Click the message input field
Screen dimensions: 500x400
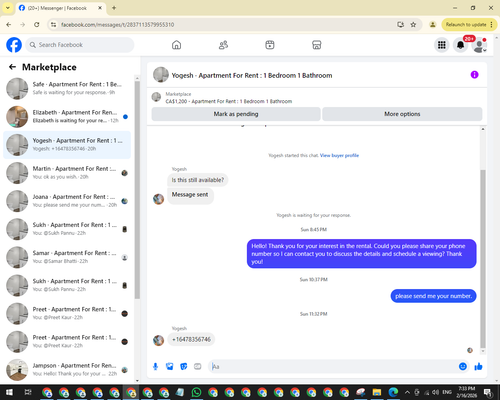333,367
